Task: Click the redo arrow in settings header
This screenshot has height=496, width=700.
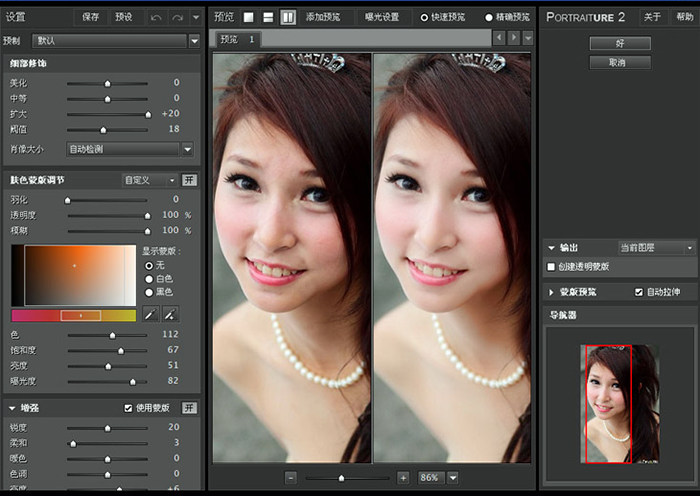Action: click(177, 18)
